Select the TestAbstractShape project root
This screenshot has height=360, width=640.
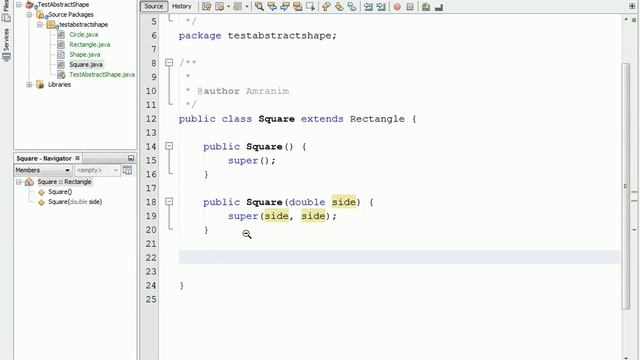63,4
